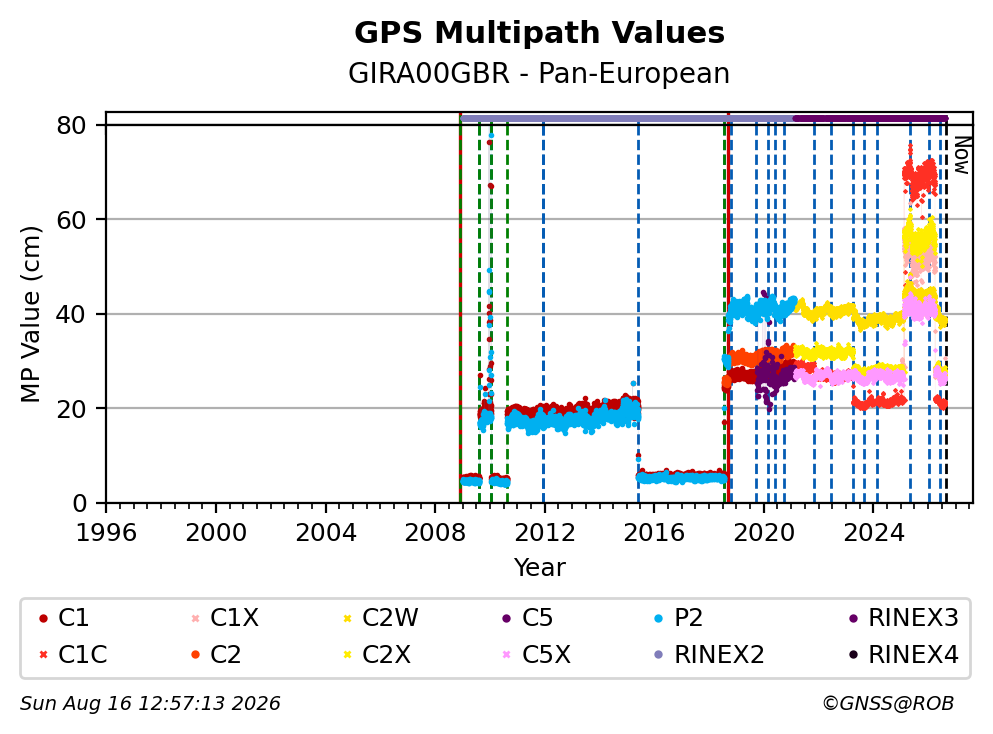This screenshot has width=993, height=734.
Task: Click the C5X pink legend entry
Action: click(536, 654)
